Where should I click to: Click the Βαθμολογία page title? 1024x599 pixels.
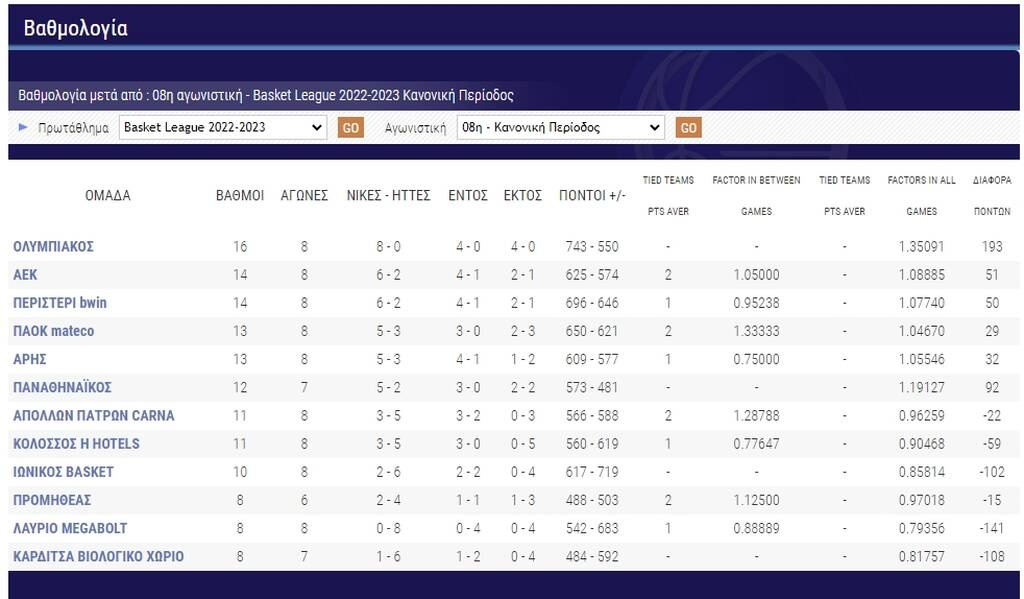point(73,28)
